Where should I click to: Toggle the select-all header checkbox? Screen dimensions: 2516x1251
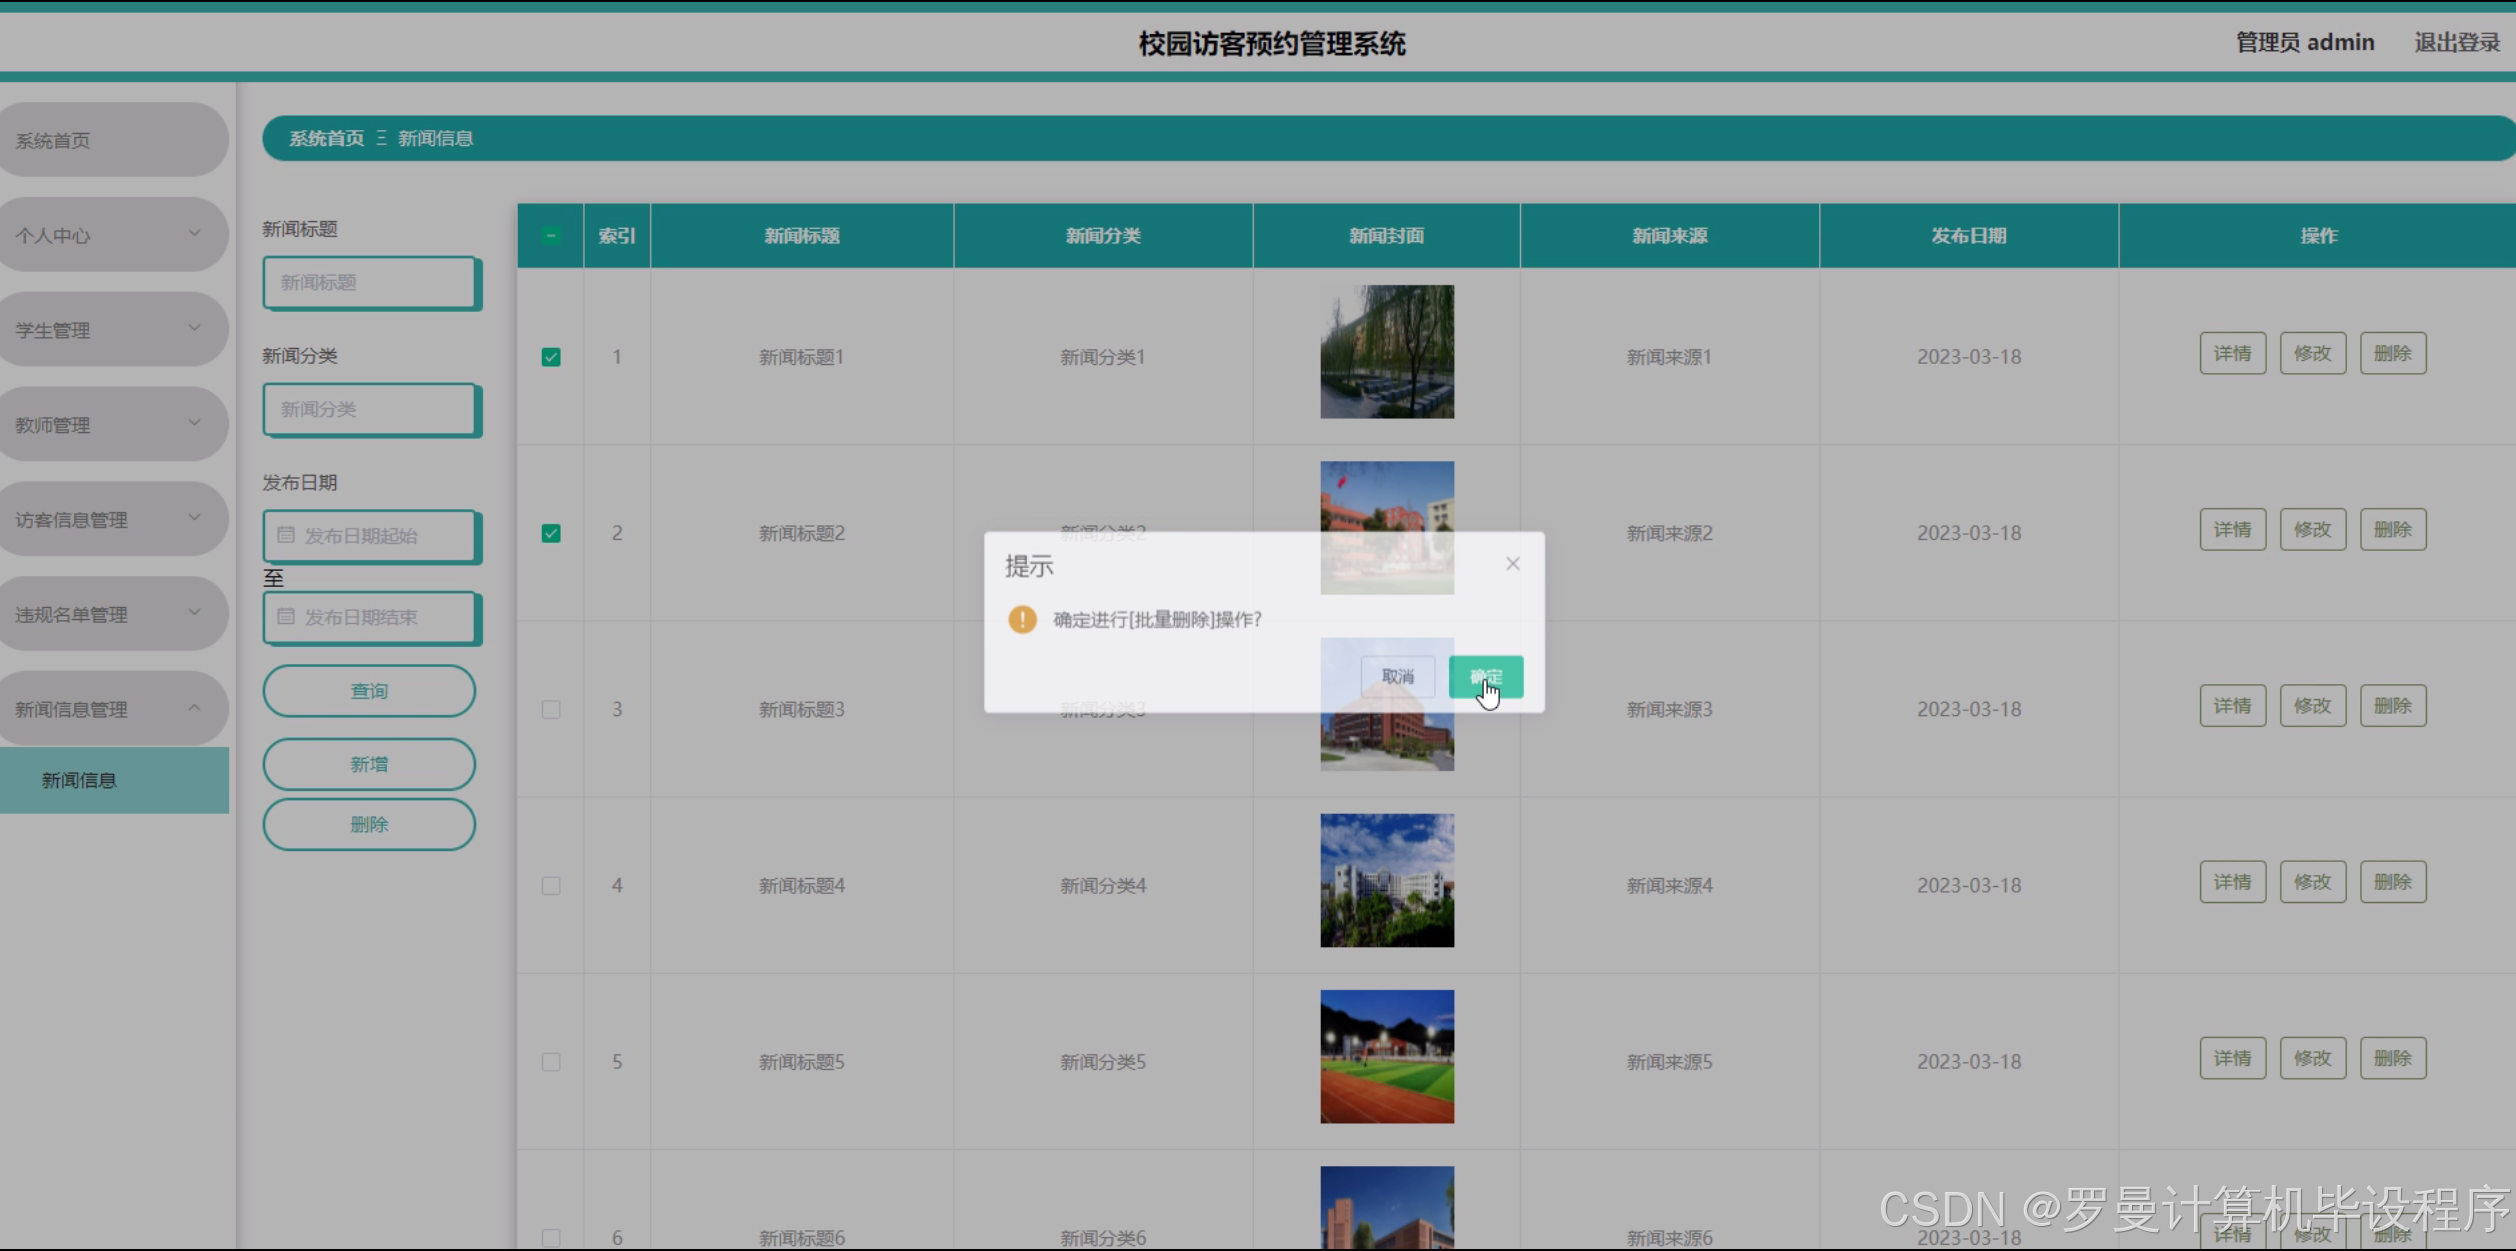(x=551, y=236)
